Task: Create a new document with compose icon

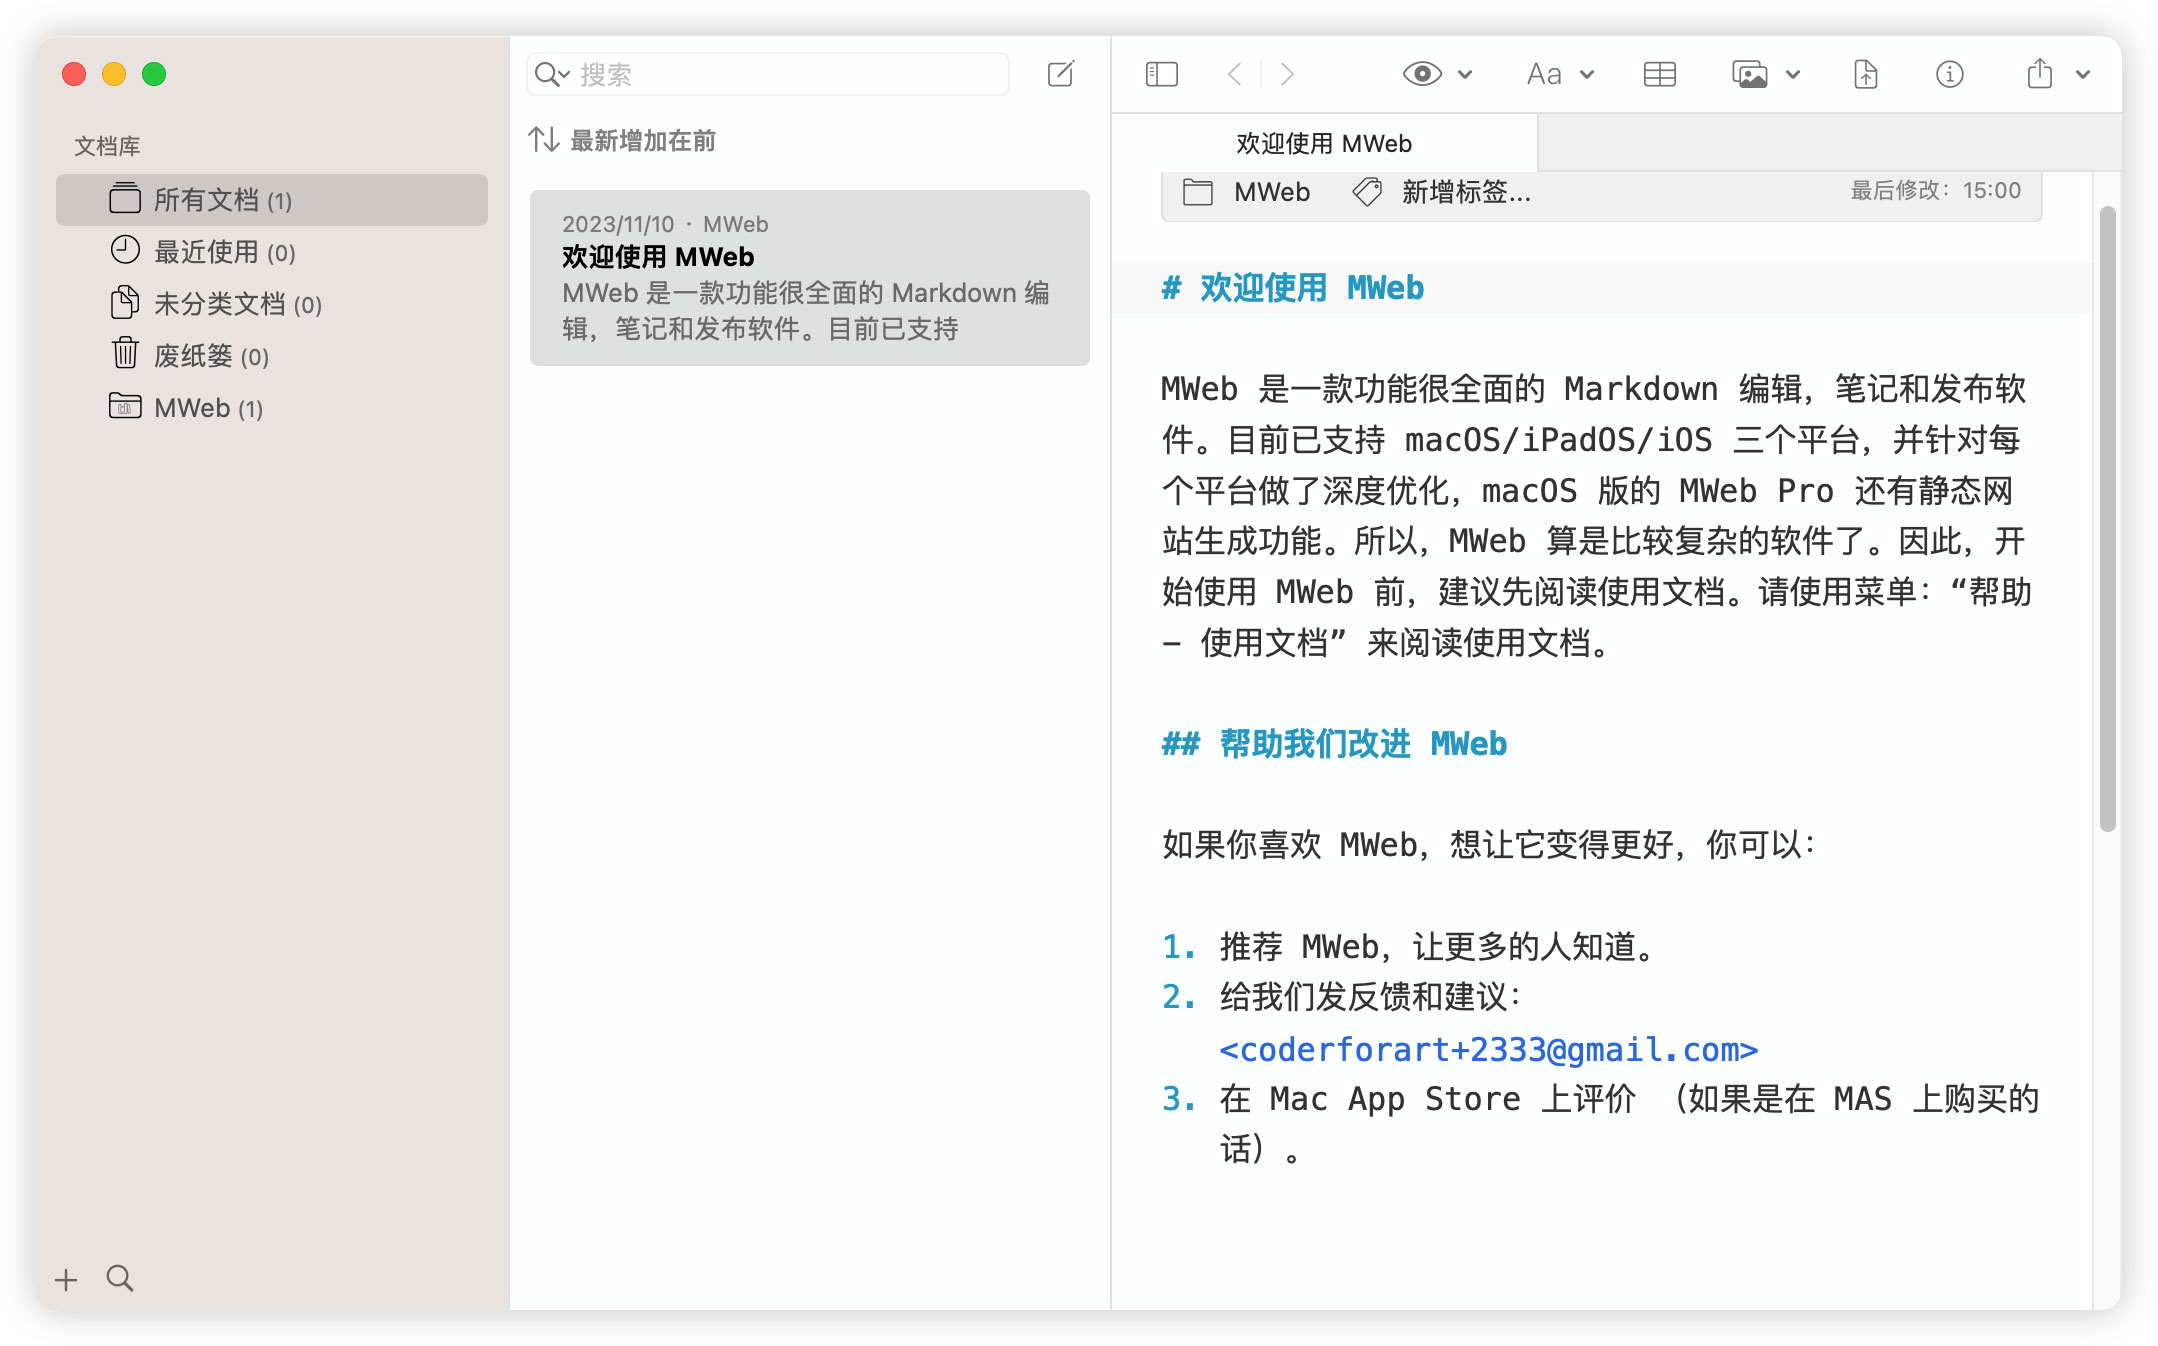Action: [x=1061, y=74]
